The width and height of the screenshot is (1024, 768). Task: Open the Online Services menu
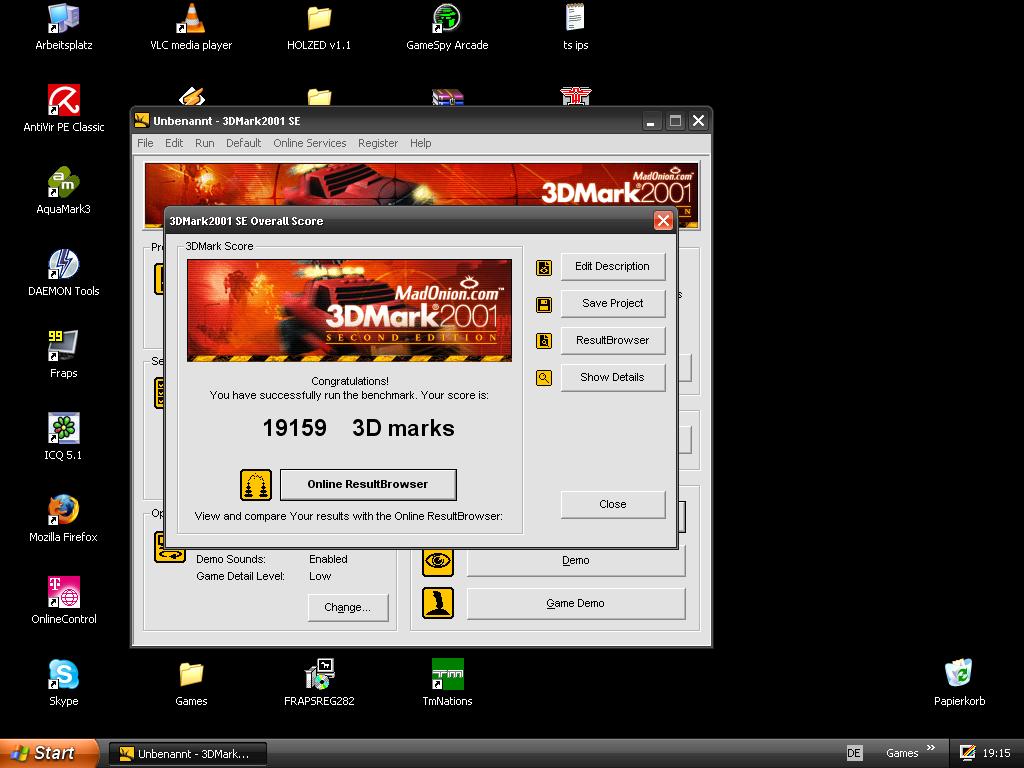pyautogui.click(x=310, y=143)
